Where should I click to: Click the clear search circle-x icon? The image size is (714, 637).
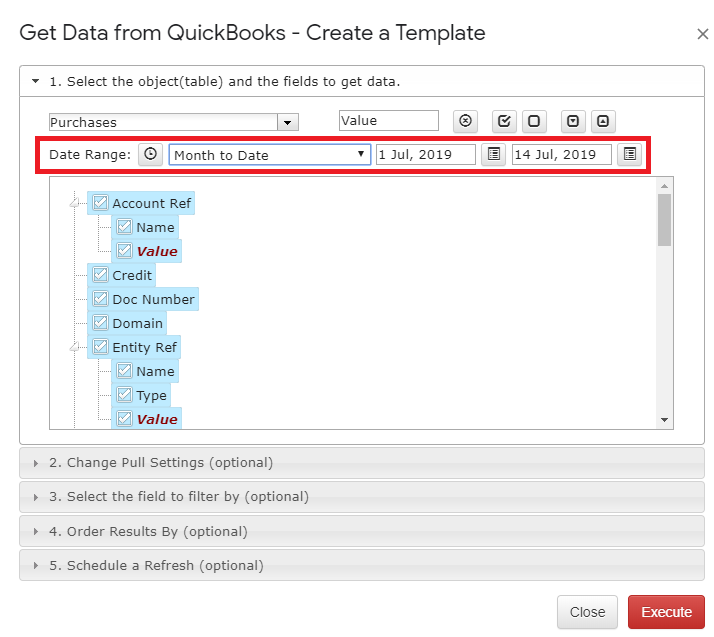coord(465,121)
